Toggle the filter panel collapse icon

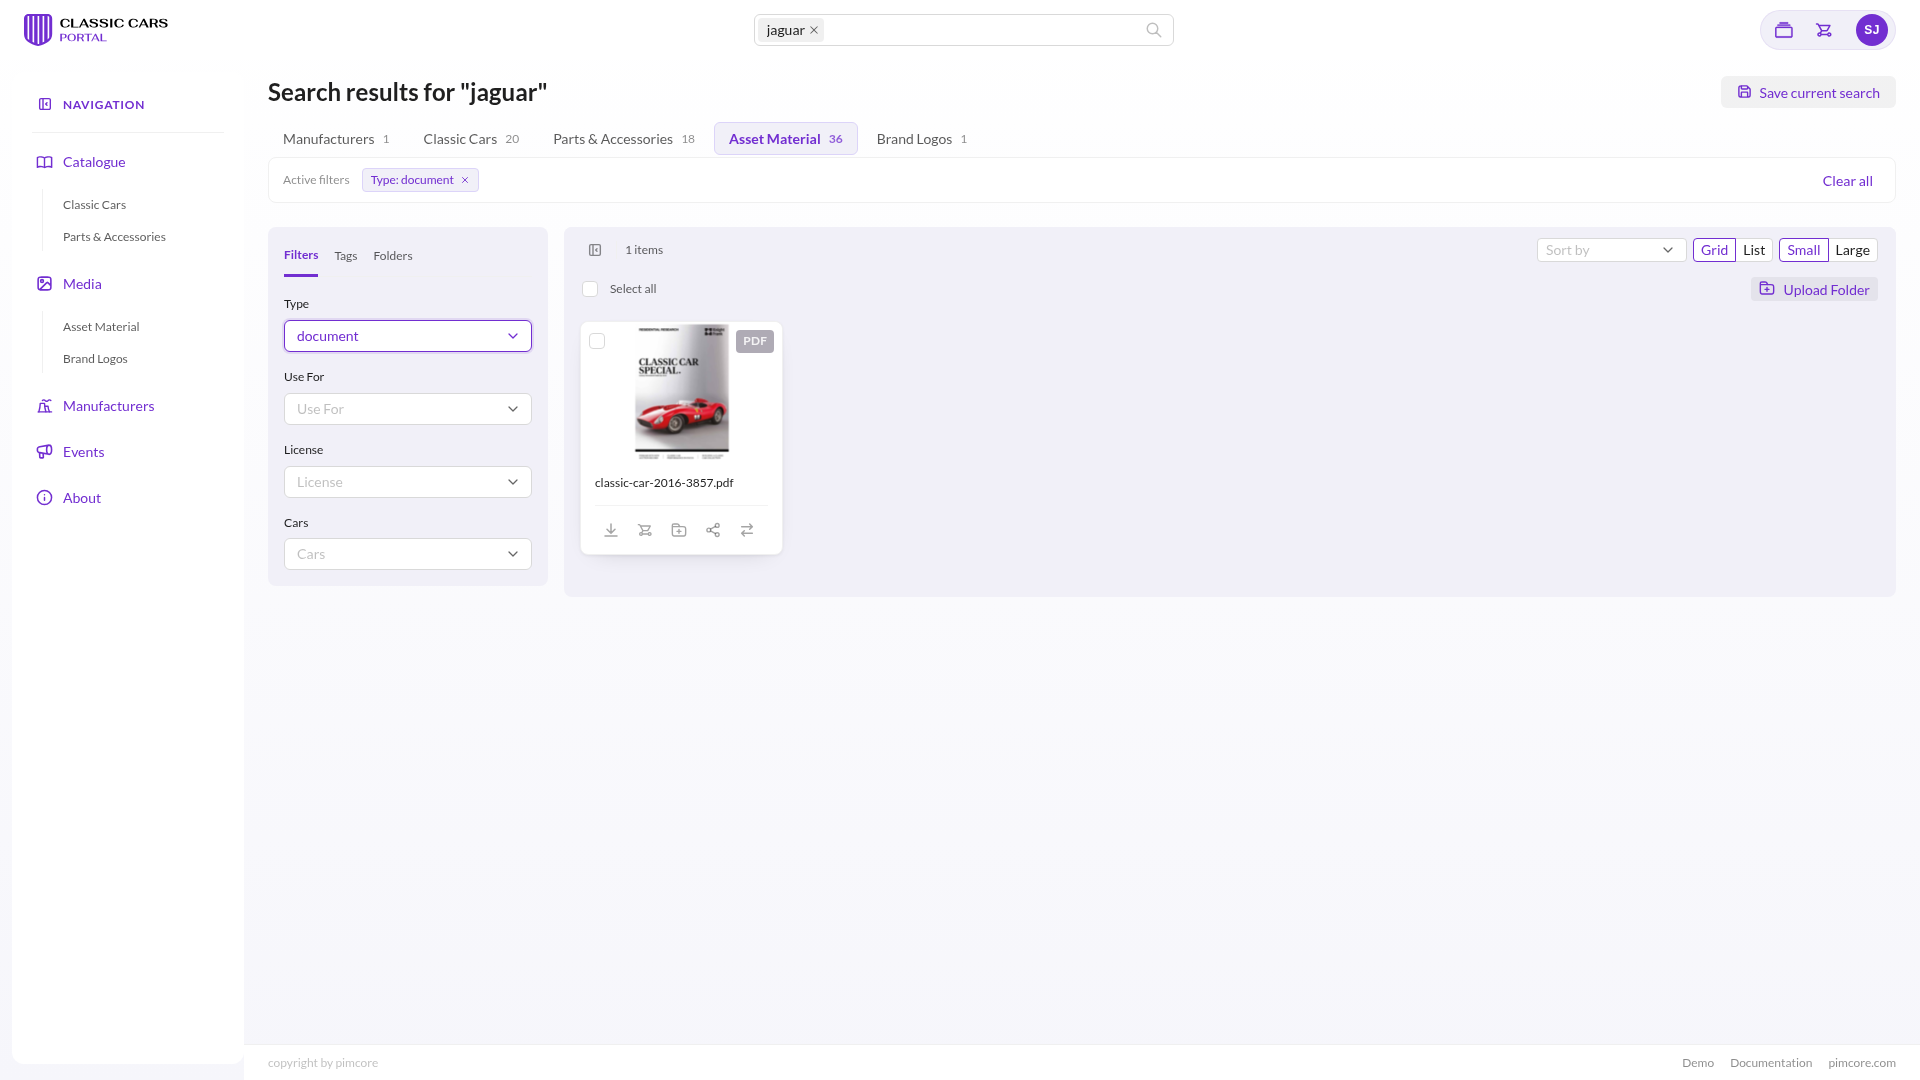click(595, 250)
